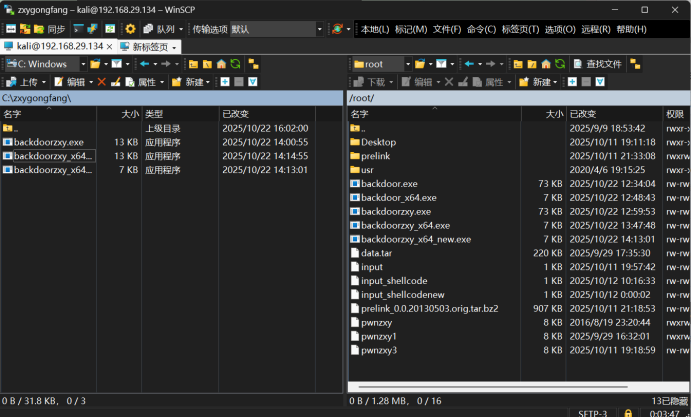The height and width of the screenshot is (418, 691).
Task: Expand local 新建 dropdown arrow
Action: pos(208,82)
